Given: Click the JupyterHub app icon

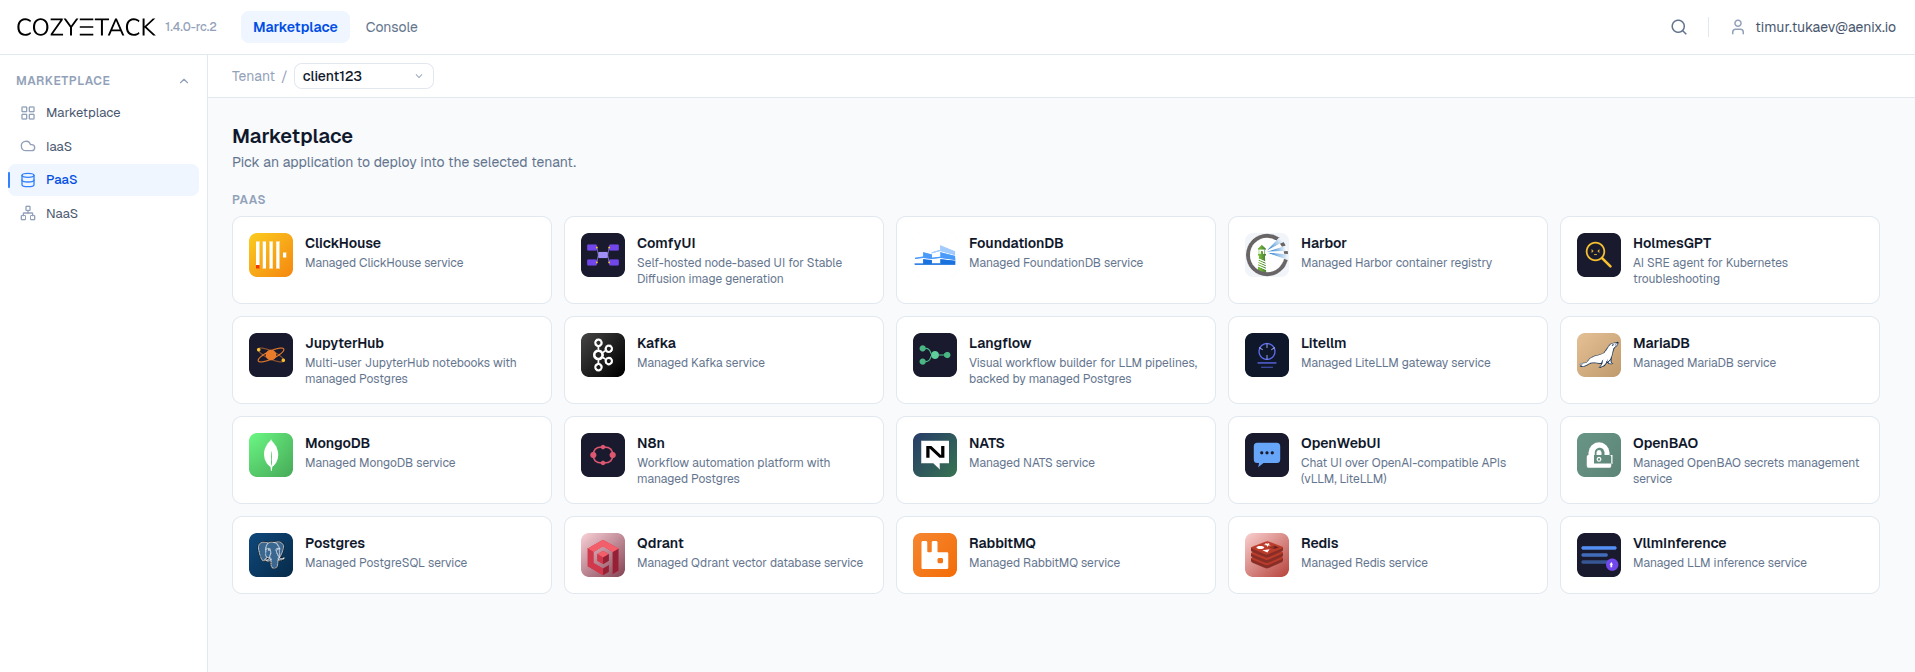Looking at the screenshot, I should pyautogui.click(x=271, y=355).
